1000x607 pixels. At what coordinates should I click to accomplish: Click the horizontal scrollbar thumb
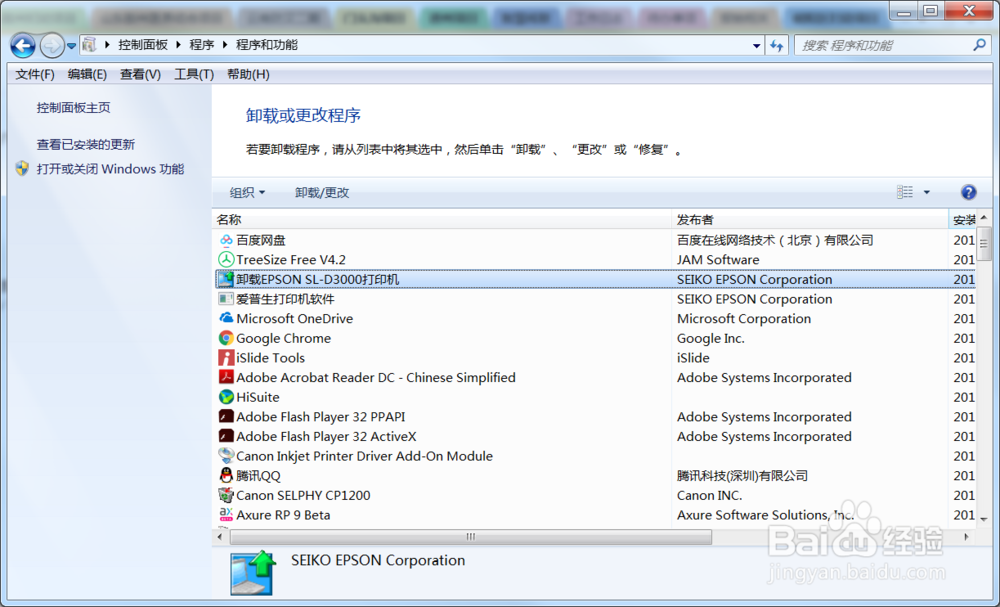[x=471, y=537]
